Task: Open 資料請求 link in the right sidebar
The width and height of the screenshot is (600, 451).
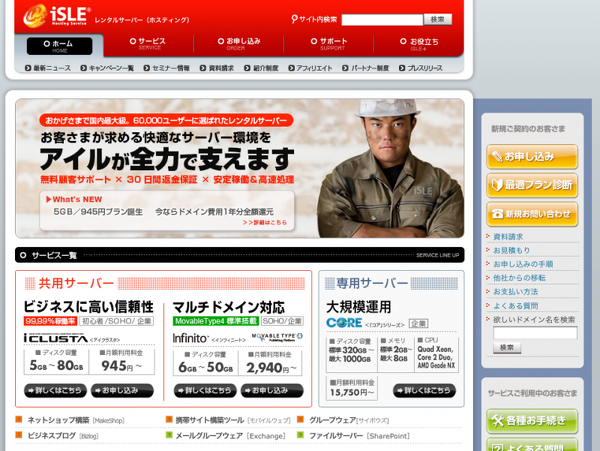Action: click(x=508, y=237)
